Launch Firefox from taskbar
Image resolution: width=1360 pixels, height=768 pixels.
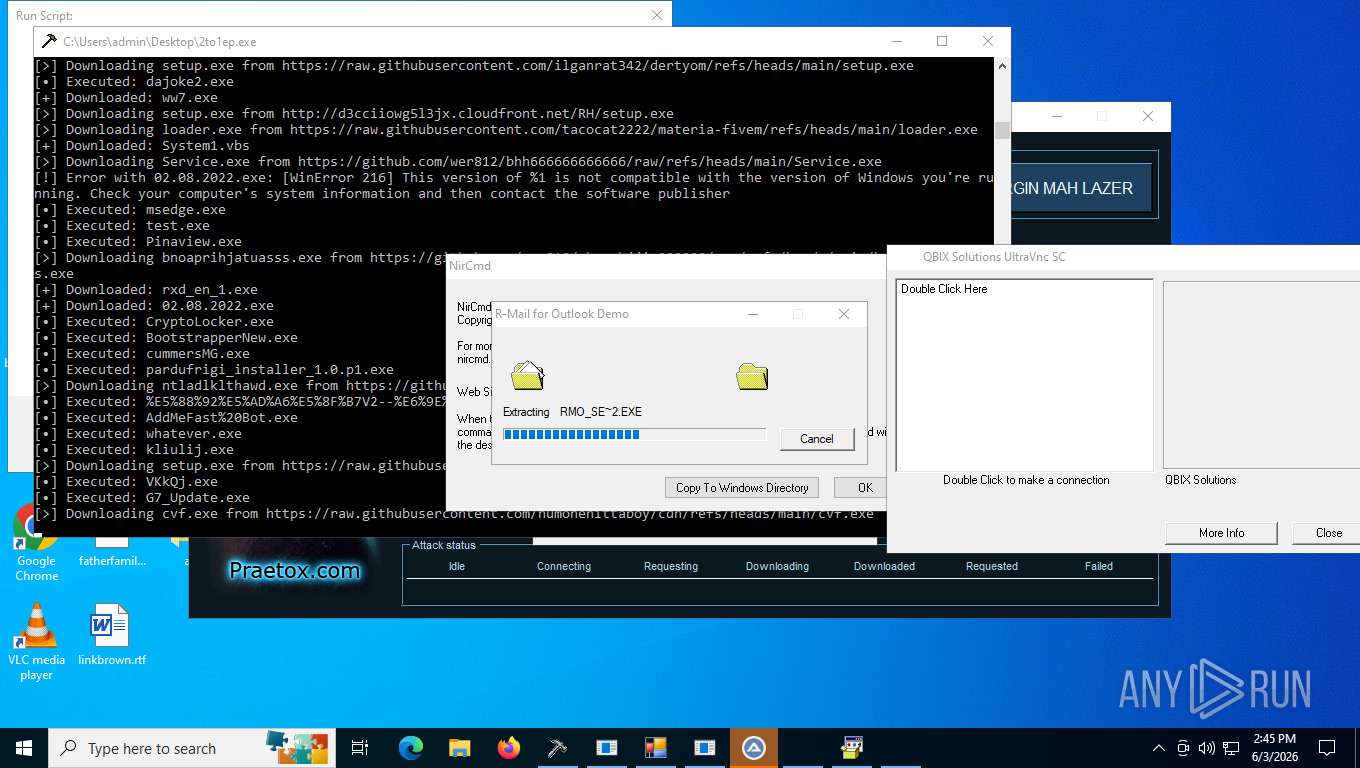pos(508,748)
